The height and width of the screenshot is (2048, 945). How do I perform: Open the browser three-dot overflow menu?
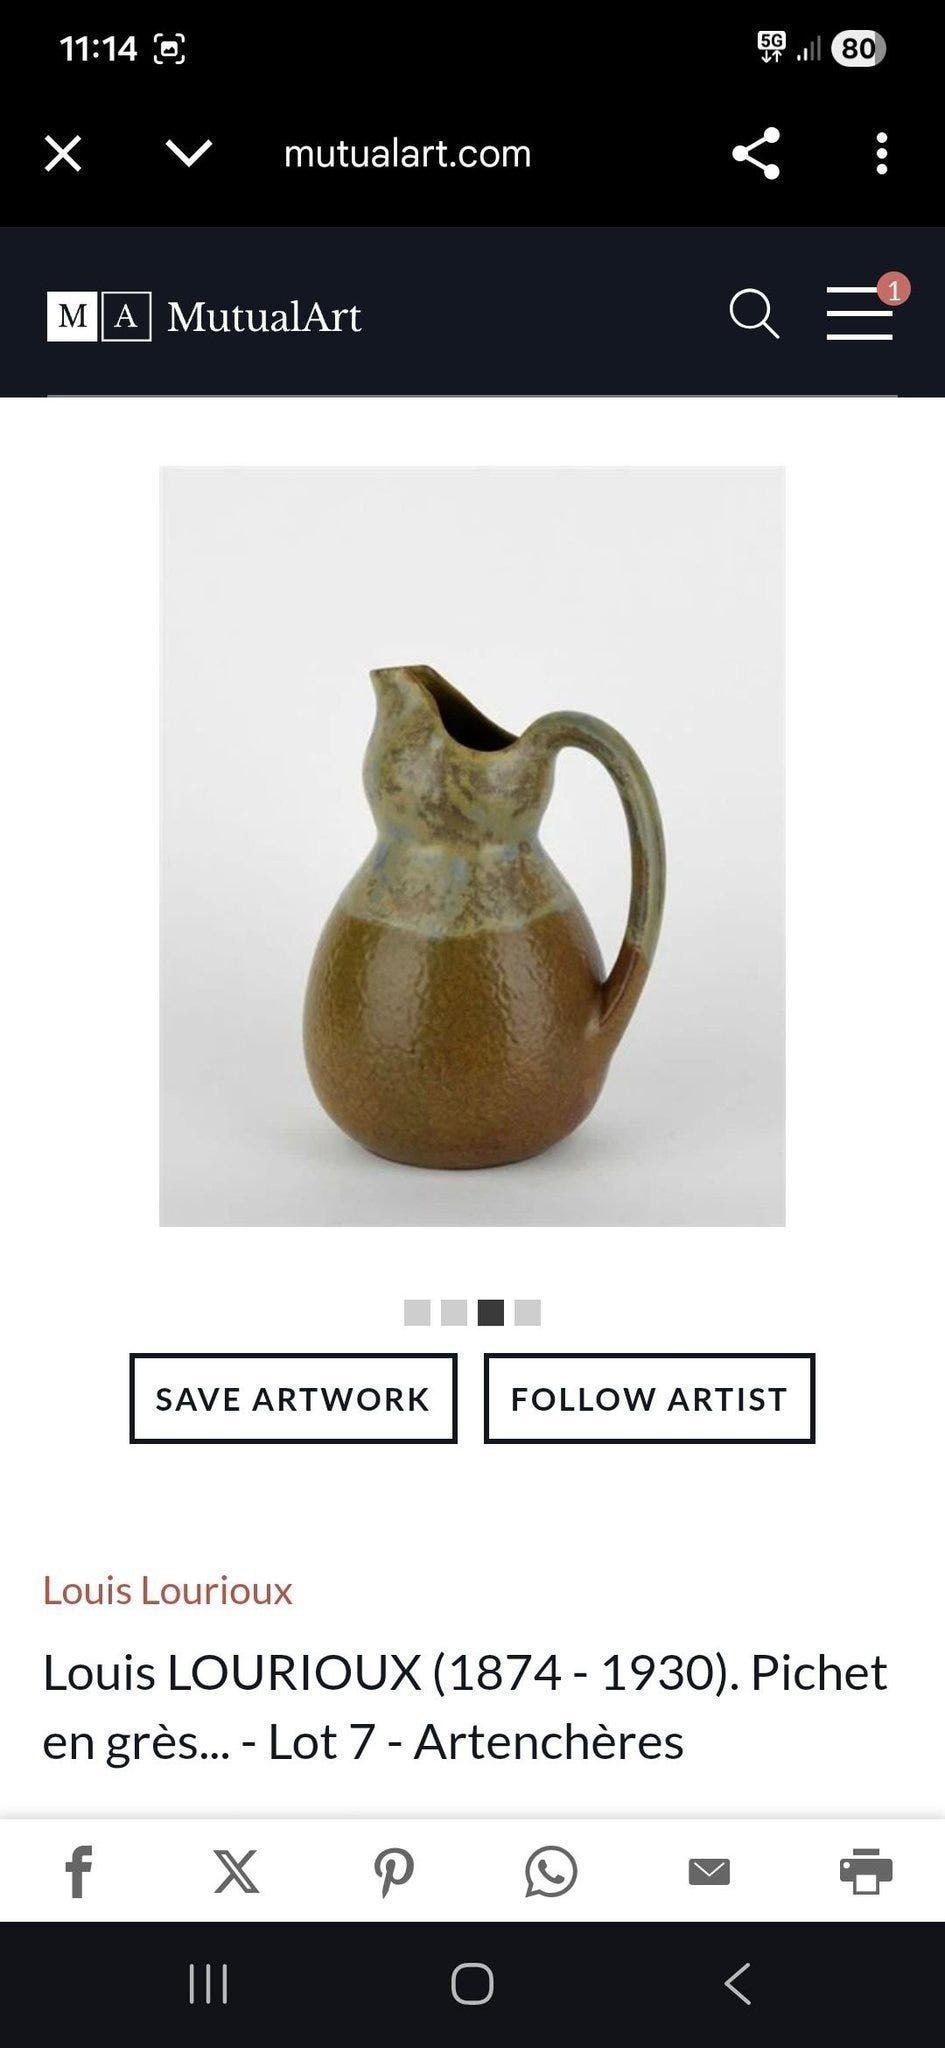click(881, 154)
